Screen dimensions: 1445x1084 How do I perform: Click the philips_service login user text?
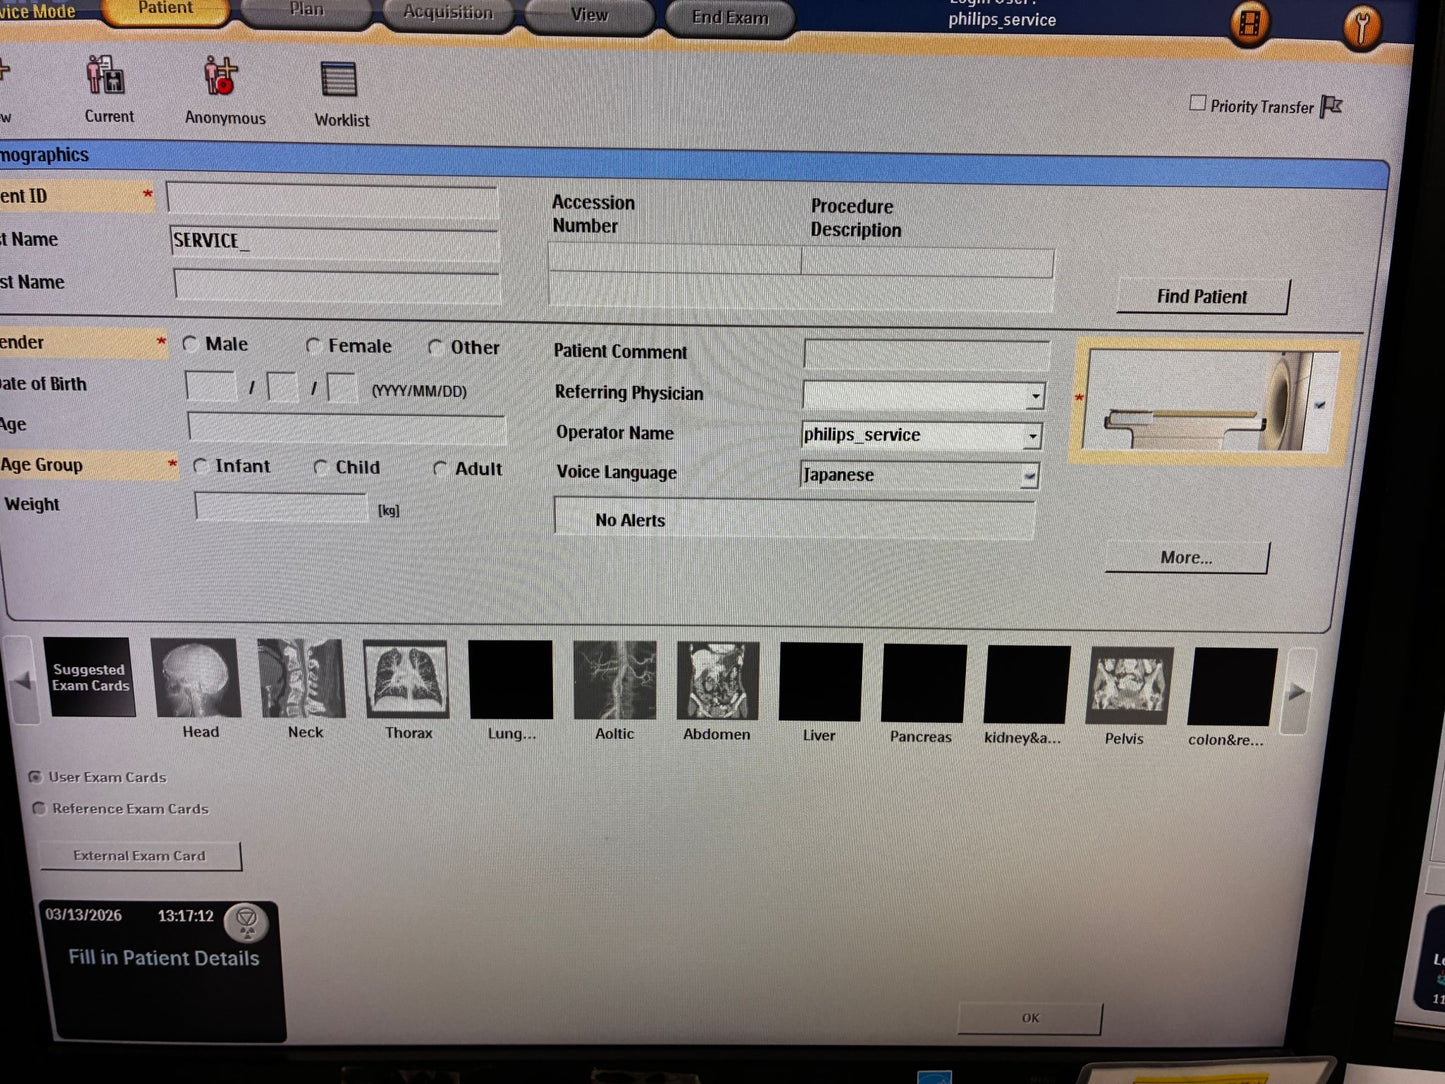1002,20
